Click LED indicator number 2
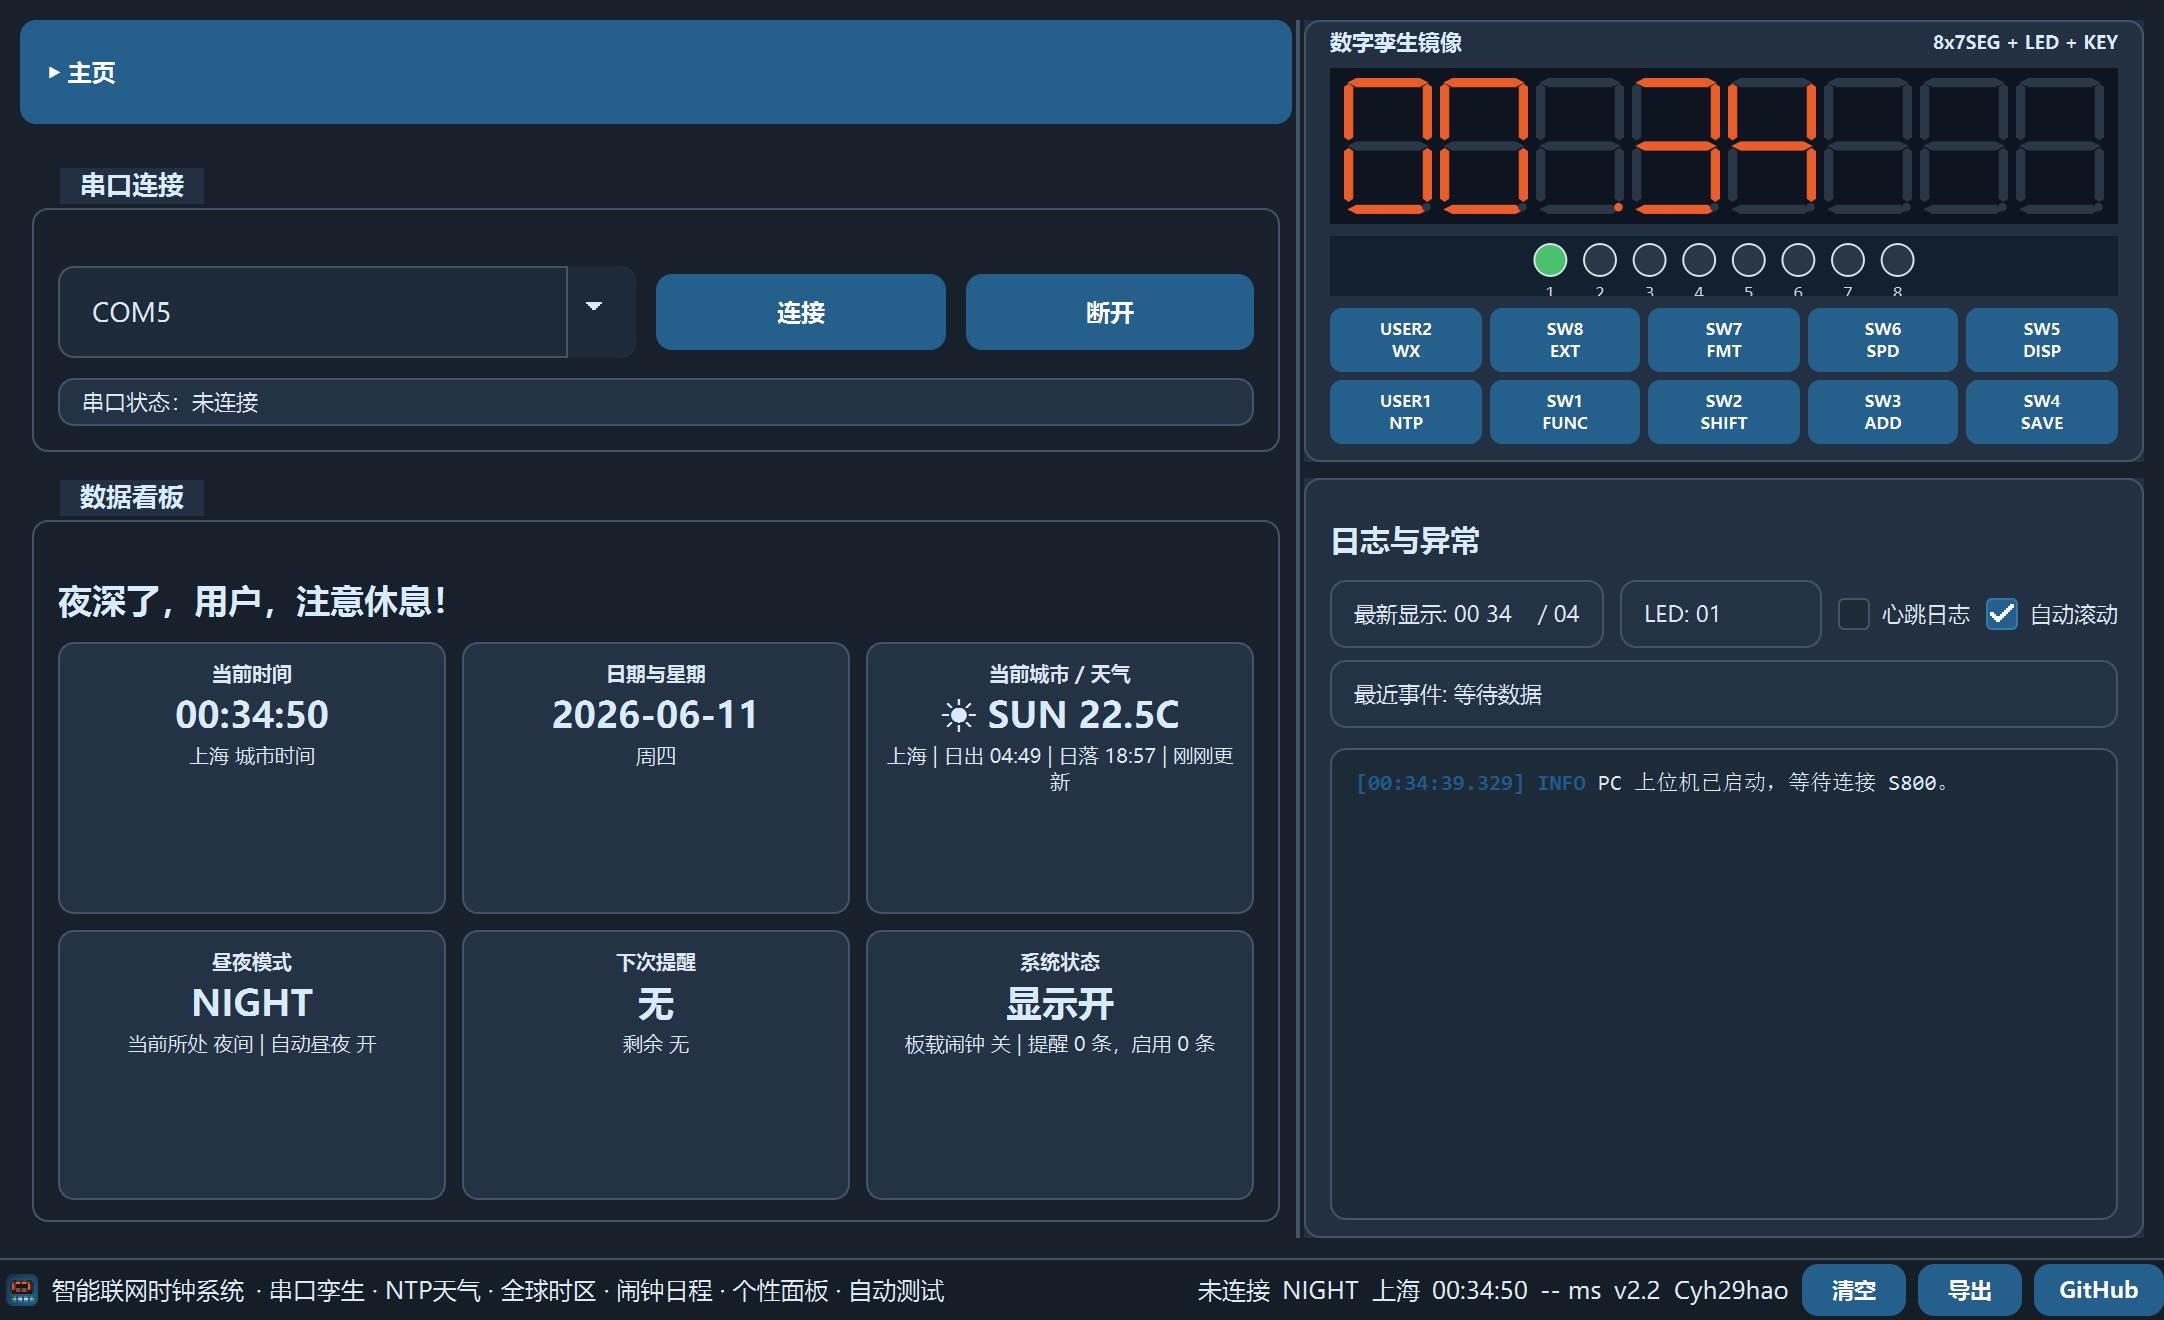Screen dimensions: 2164x1320 click(1600, 260)
